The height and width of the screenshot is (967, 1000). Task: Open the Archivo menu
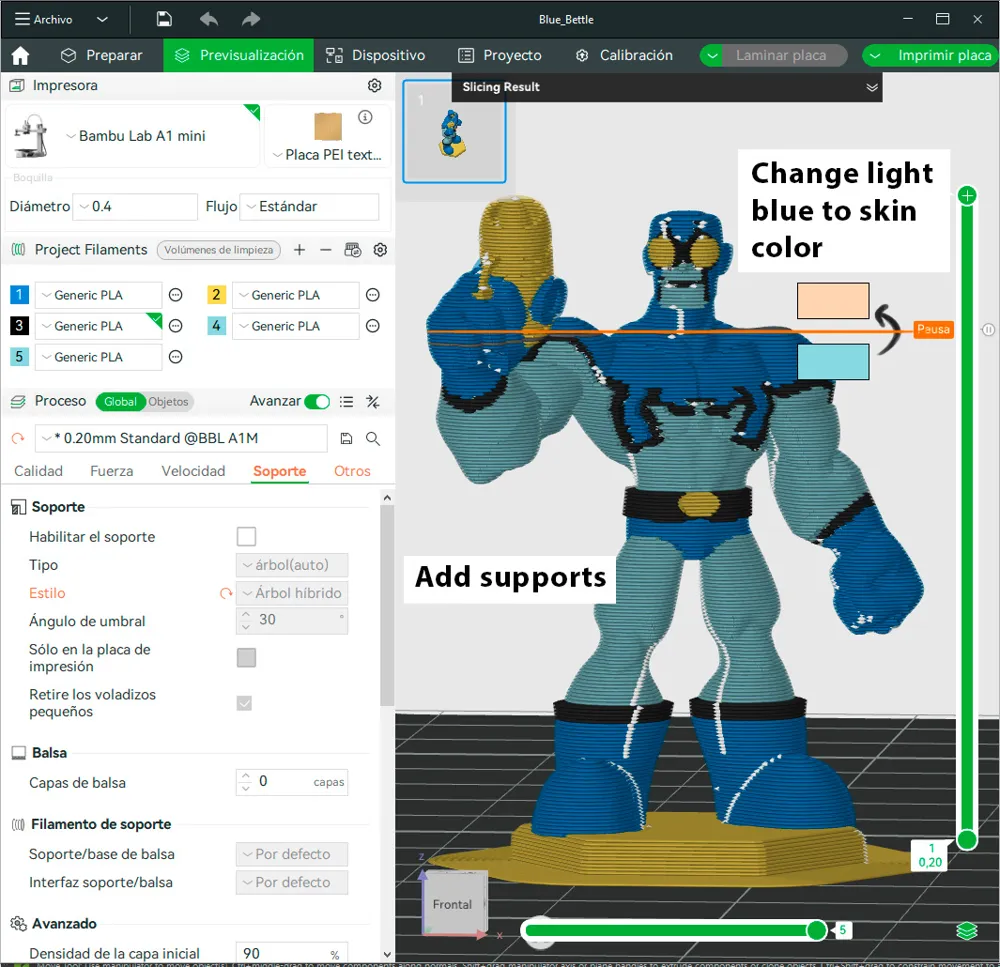(43, 19)
